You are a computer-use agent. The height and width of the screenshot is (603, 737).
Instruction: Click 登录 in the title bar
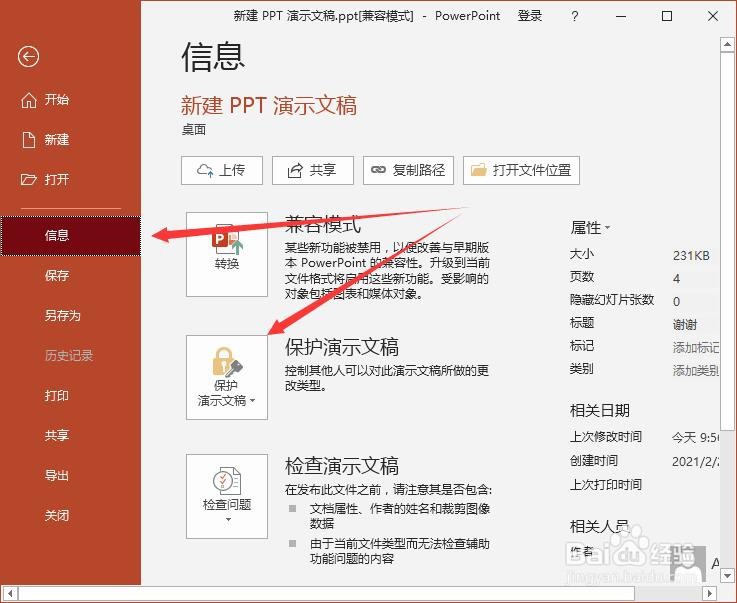pos(530,16)
